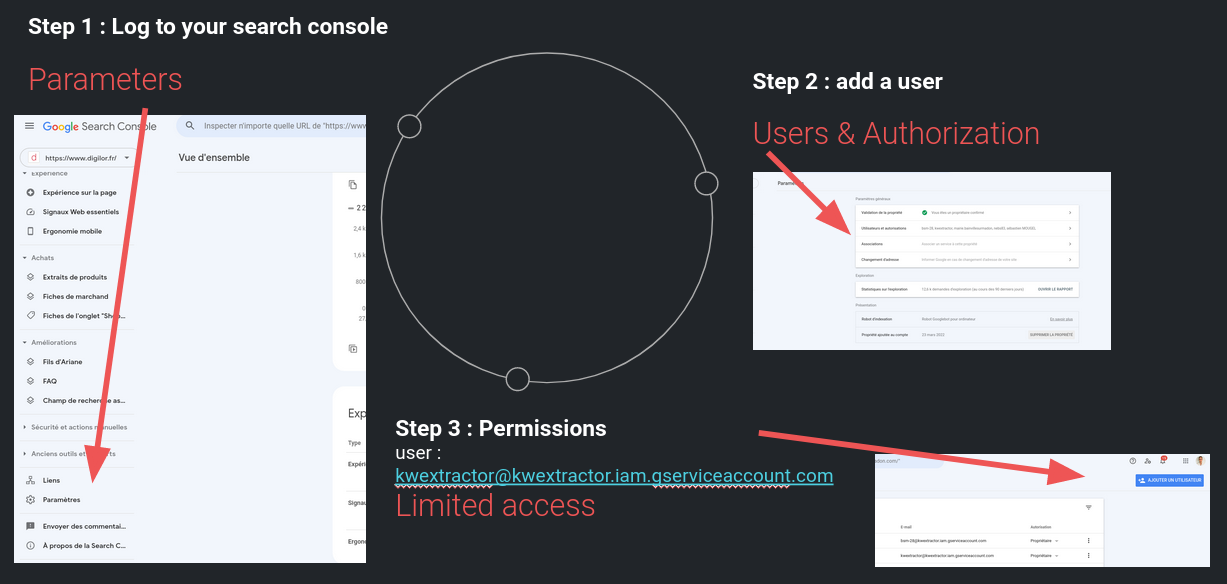This screenshot has width=1227, height=584.
Task: Open the account profile avatar
Action: pos(1200,461)
